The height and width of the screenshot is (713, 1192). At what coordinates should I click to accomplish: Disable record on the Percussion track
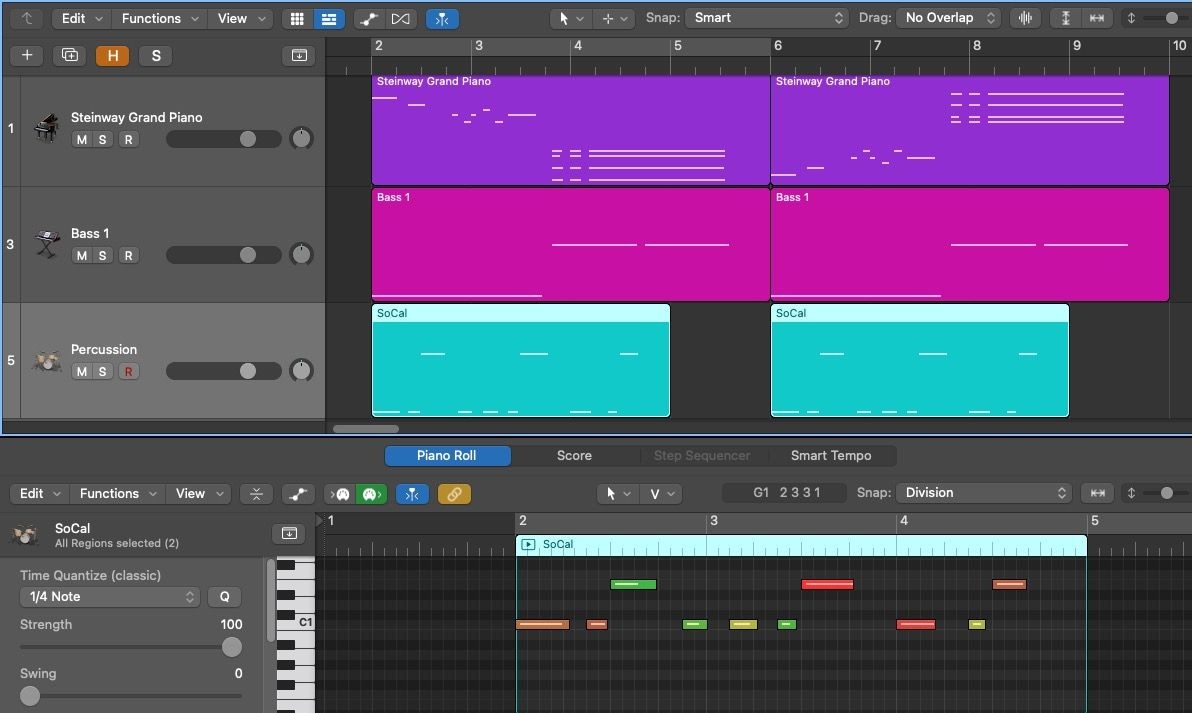point(128,372)
